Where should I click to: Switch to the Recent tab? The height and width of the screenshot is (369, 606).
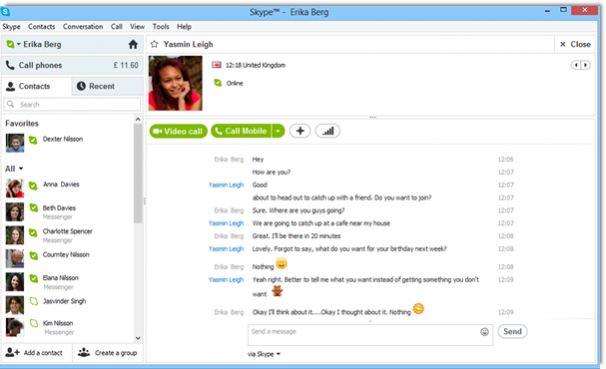point(107,86)
